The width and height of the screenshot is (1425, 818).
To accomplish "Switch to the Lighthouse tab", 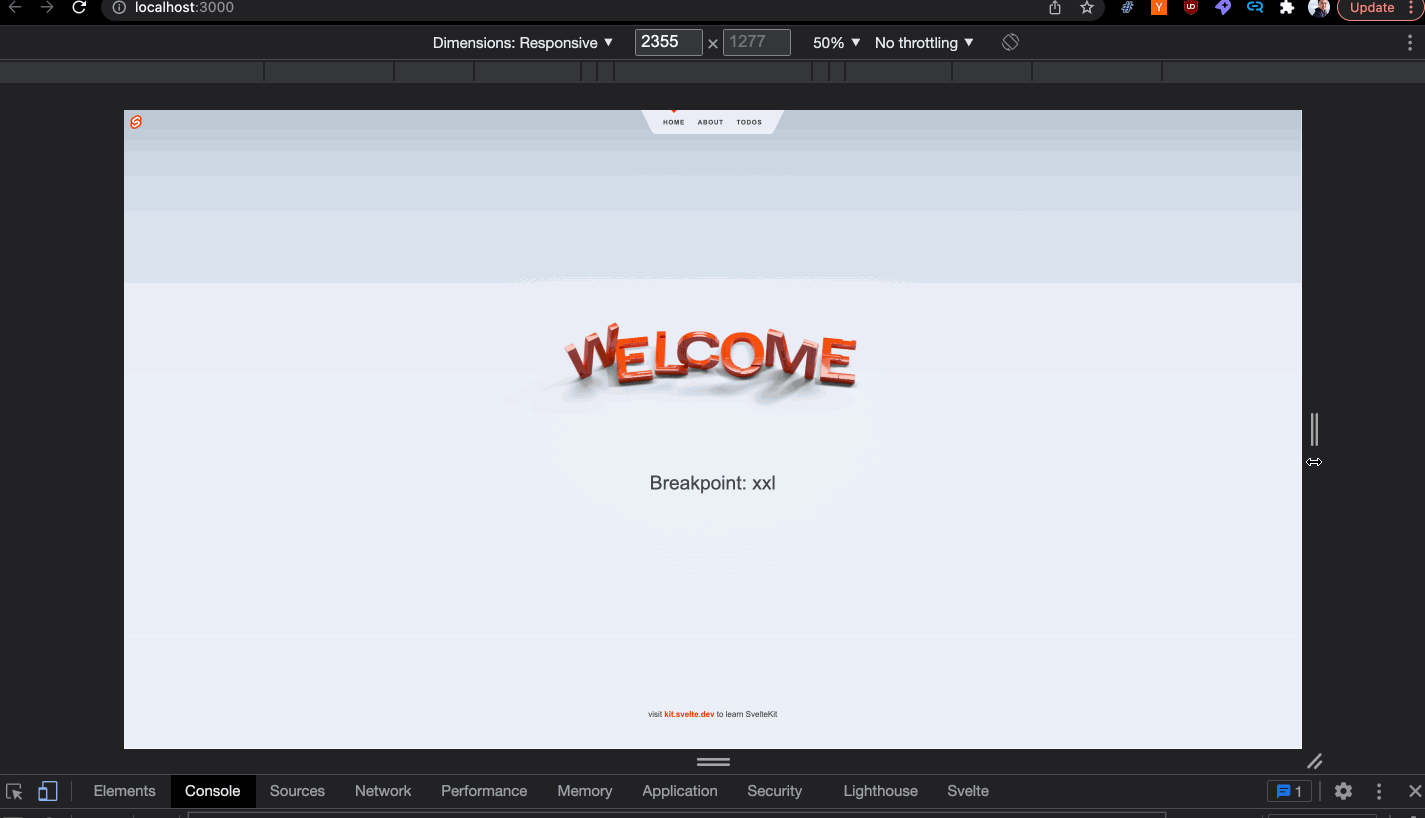I will point(881,791).
